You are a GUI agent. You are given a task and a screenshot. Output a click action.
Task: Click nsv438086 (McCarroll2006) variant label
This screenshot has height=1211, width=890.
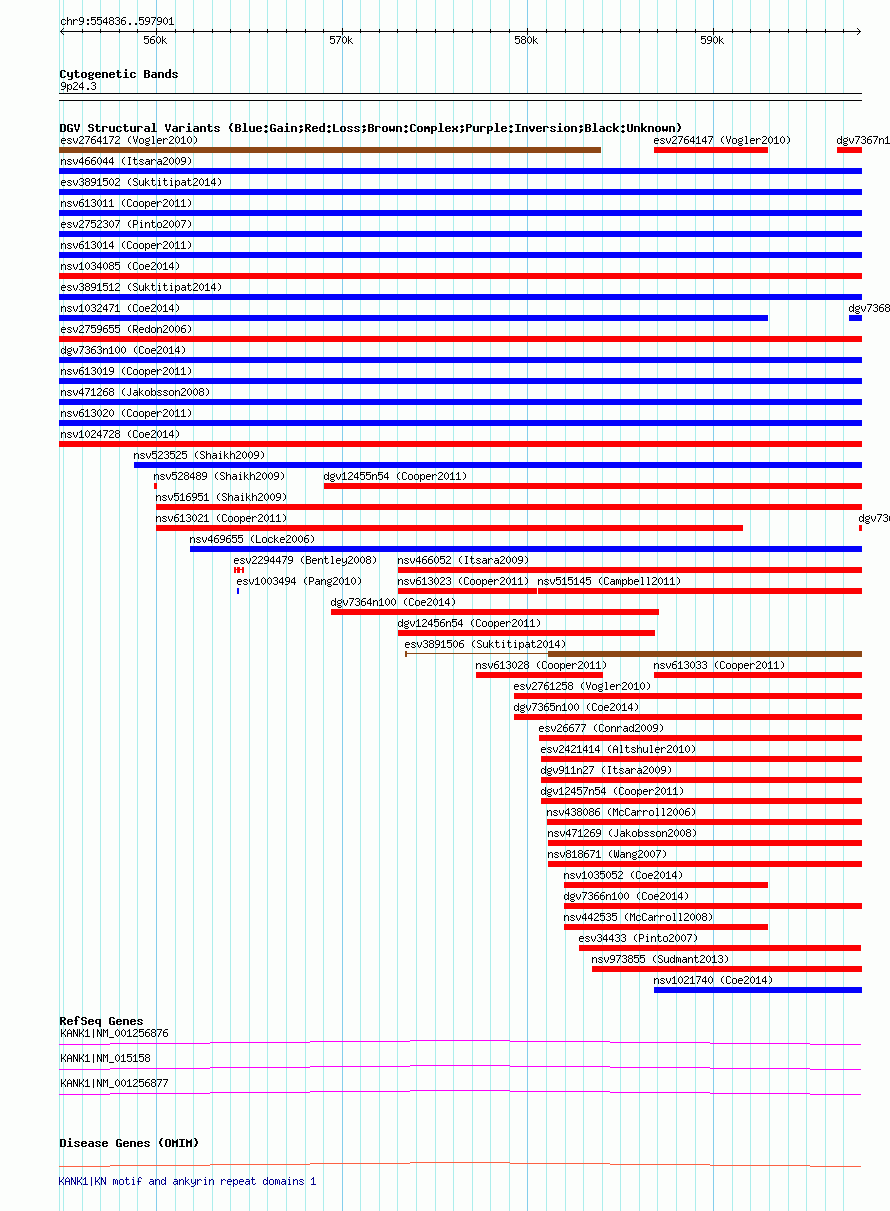tap(621, 812)
